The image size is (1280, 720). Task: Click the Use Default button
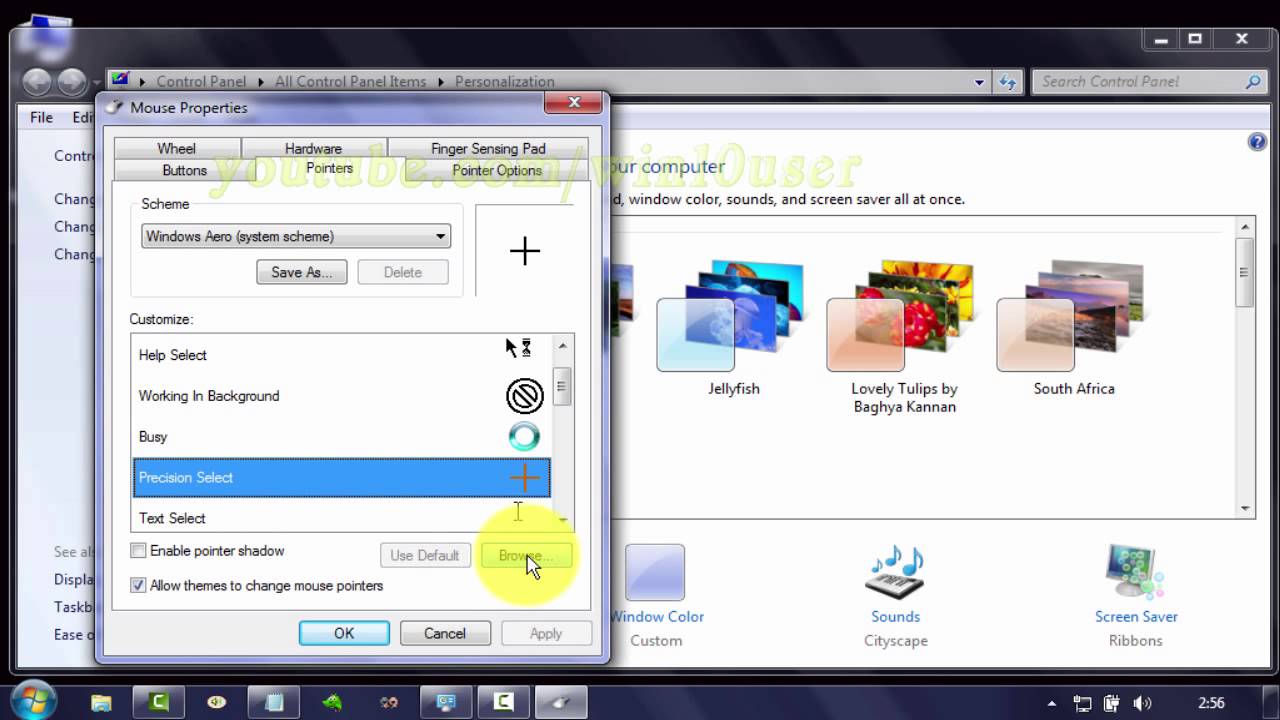[425, 555]
